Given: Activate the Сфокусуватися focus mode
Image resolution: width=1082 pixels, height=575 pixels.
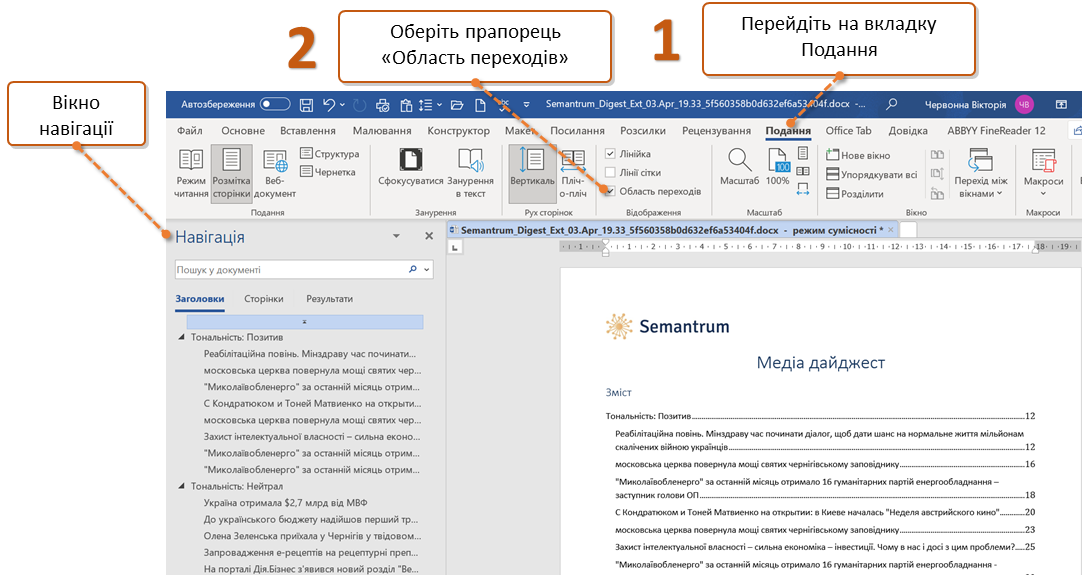Looking at the screenshot, I should click(411, 168).
